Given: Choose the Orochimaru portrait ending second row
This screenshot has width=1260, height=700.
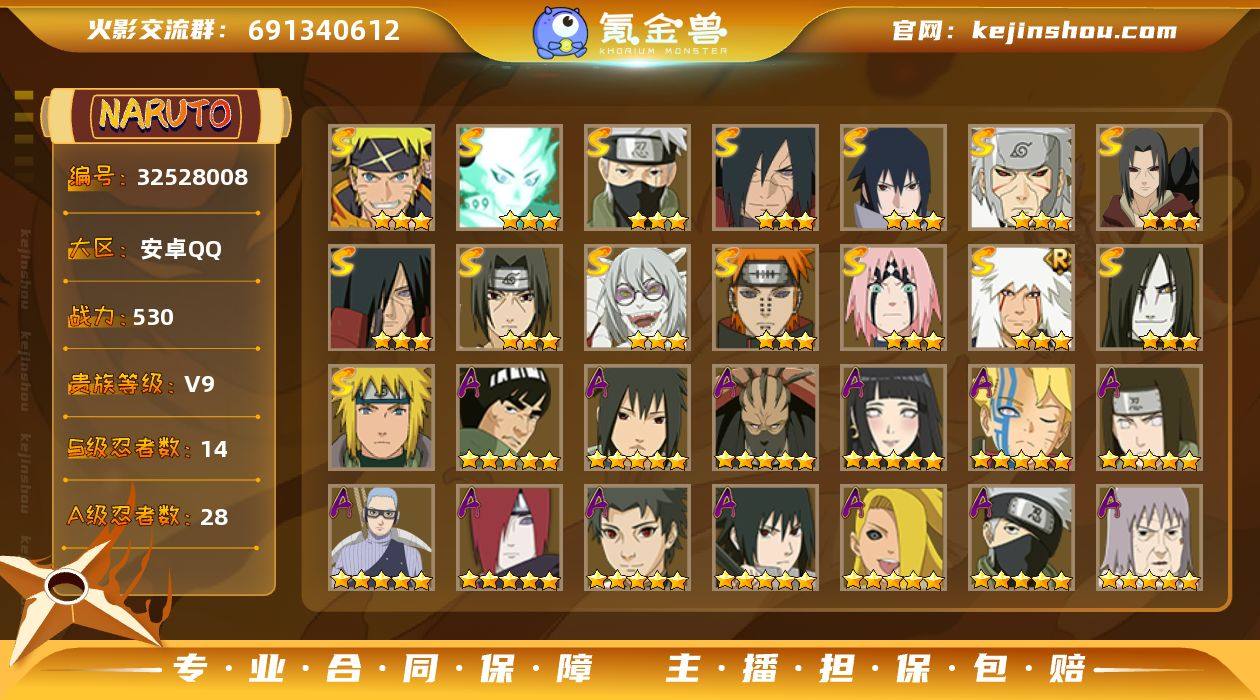Looking at the screenshot, I should click(x=1149, y=298).
